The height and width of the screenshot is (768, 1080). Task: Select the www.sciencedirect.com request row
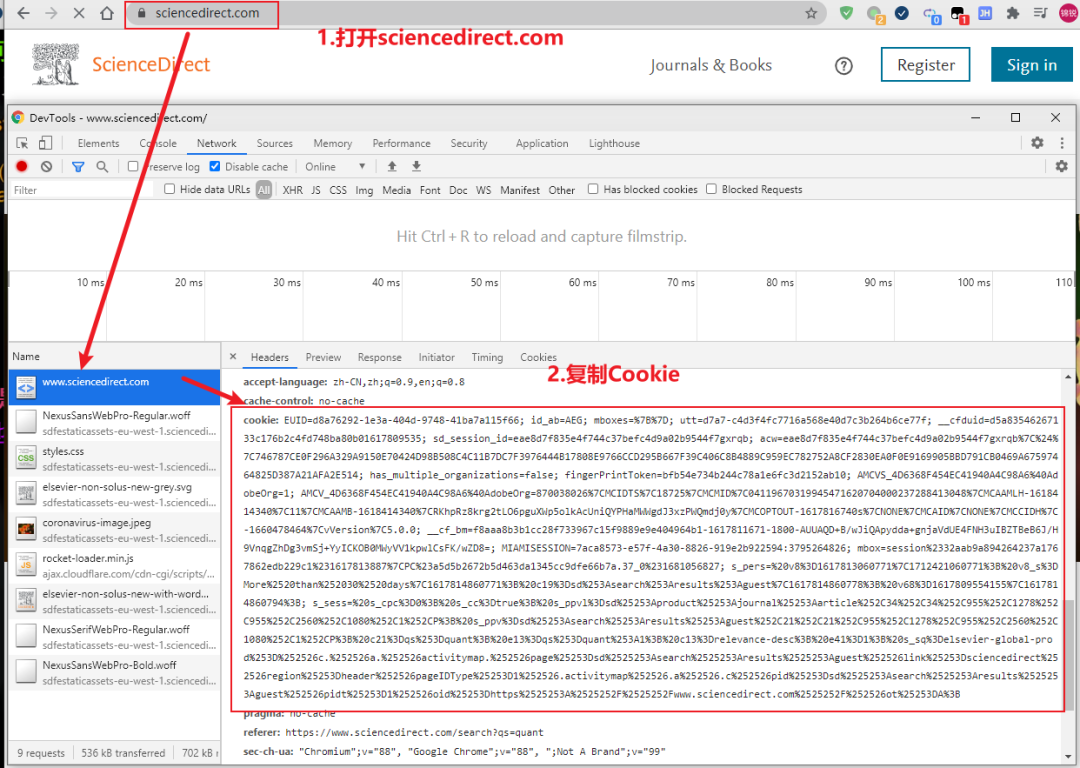tap(114, 387)
